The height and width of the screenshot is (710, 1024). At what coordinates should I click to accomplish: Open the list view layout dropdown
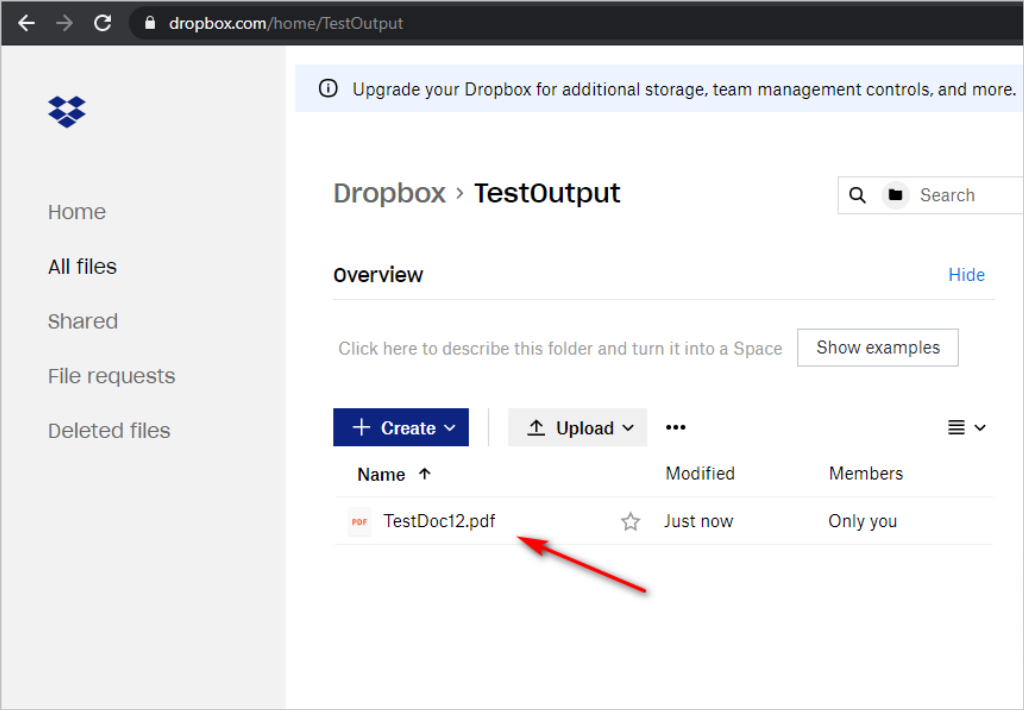pyautogui.click(x=966, y=428)
